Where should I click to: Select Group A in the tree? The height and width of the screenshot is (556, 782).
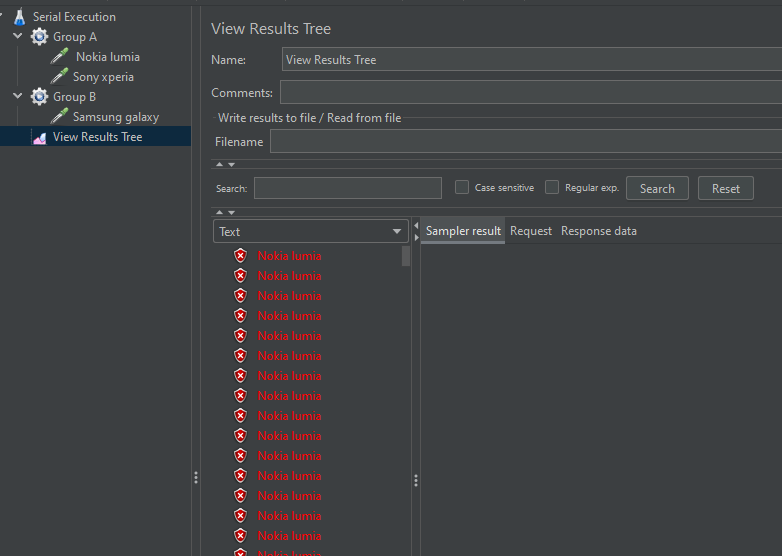(x=75, y=37)
